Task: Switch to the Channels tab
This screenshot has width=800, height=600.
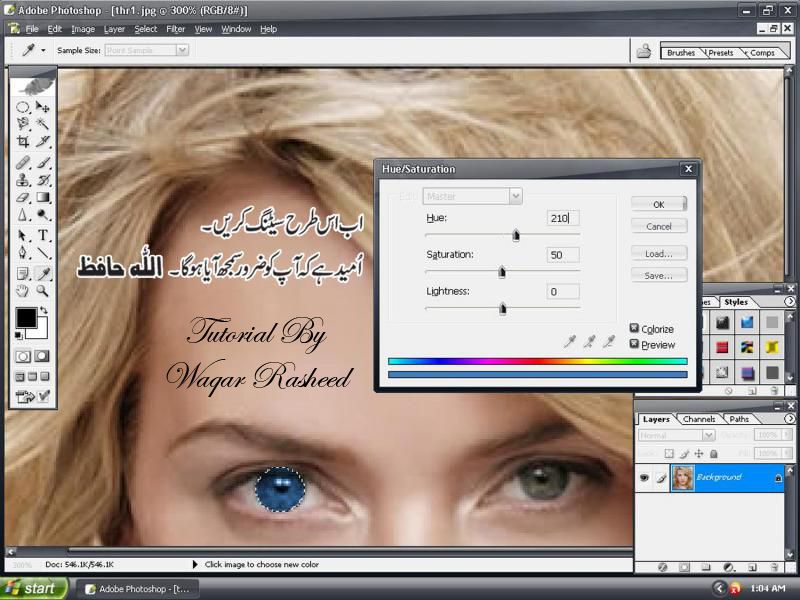Action: click(699, 419)
